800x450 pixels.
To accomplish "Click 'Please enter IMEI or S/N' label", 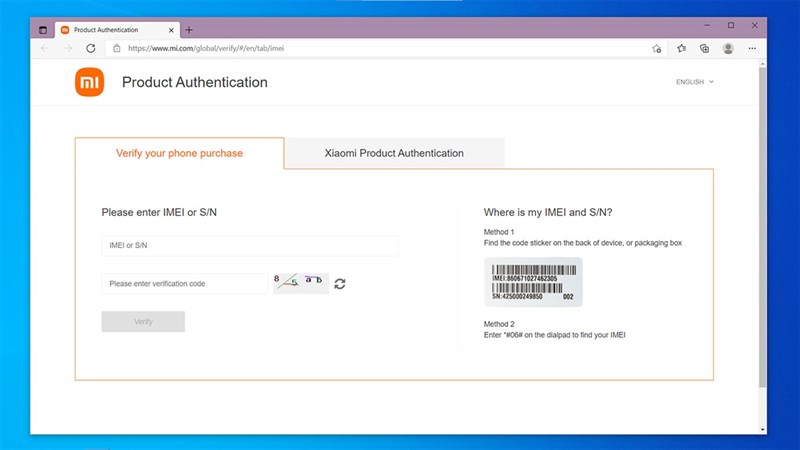I will pyautogui.click(x=159, y=212).
